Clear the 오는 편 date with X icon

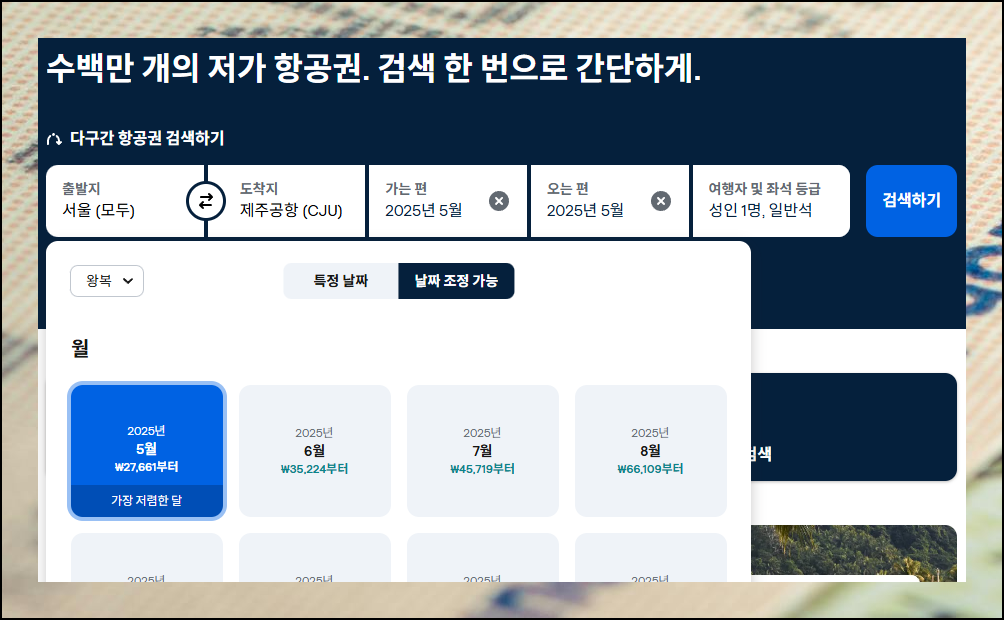tap(661, 201)
